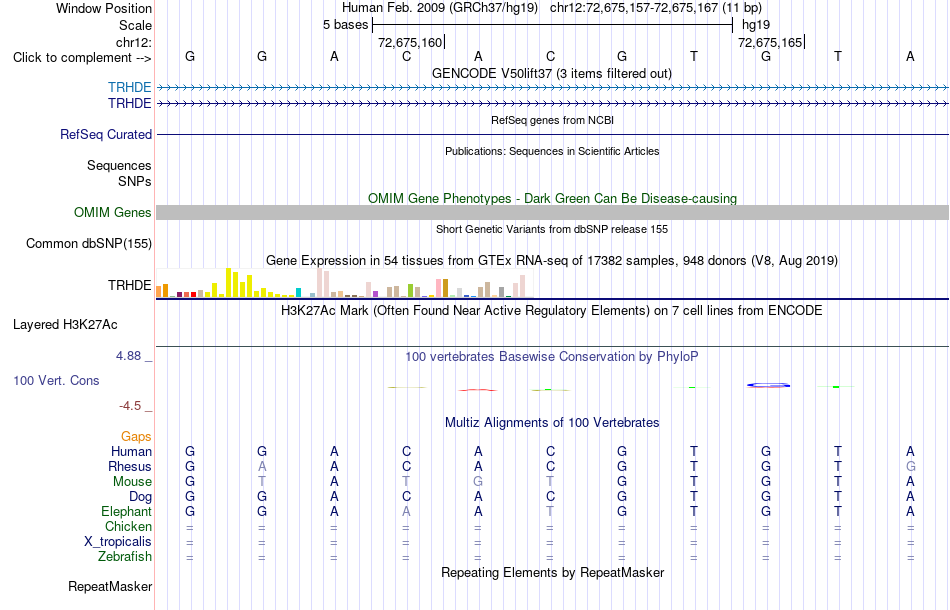
Task: Click the cyan GTEx expression bar
Action: pyautogui.click(x=298, y=293)
